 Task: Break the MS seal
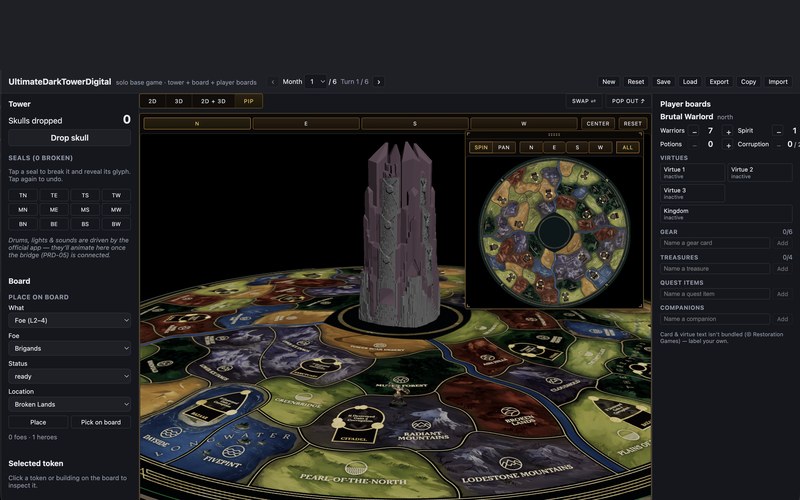click(85, 210)
